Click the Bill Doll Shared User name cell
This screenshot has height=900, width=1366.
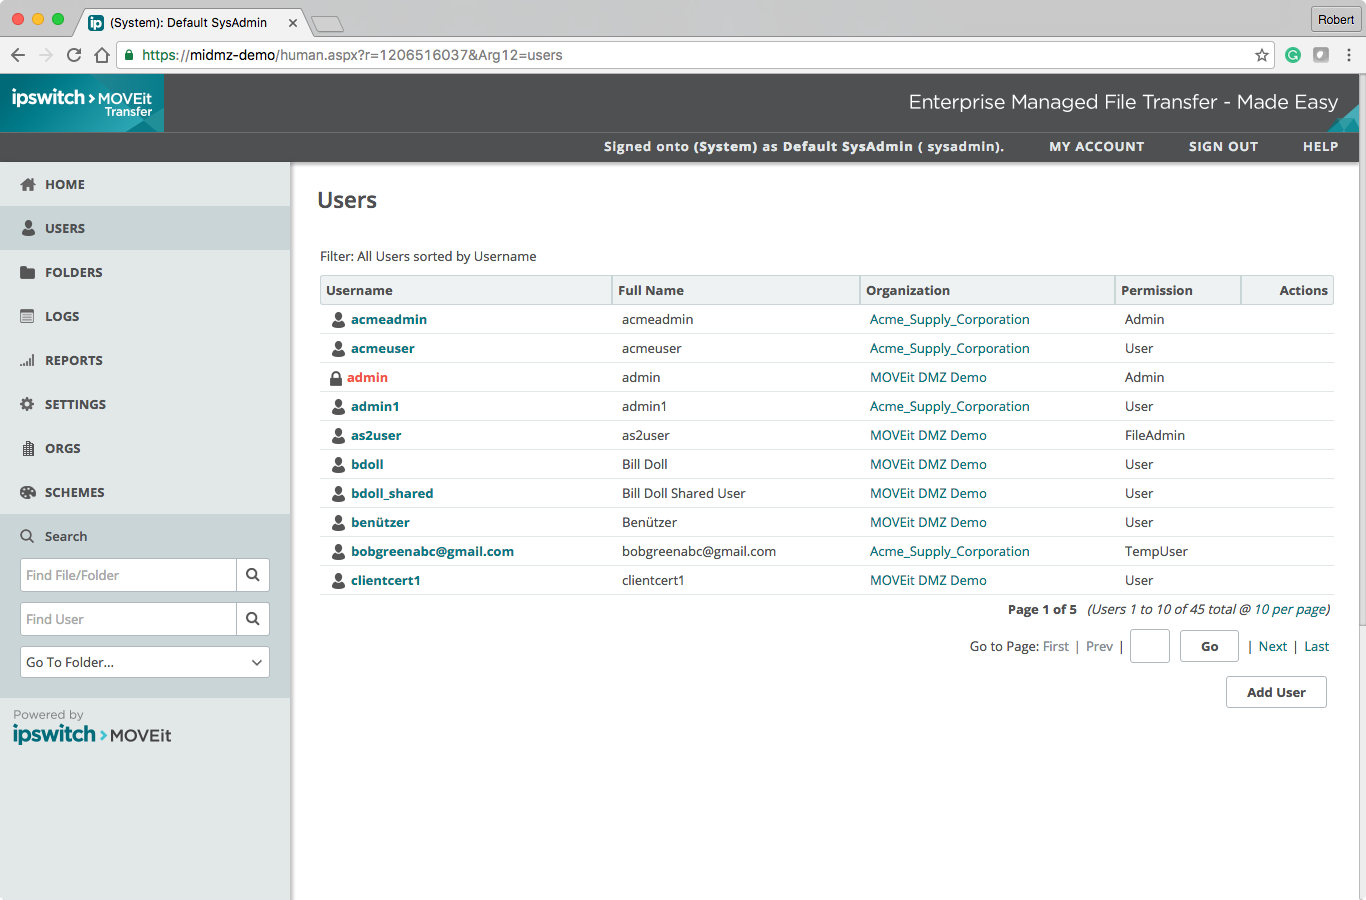(x=684, y=493)
